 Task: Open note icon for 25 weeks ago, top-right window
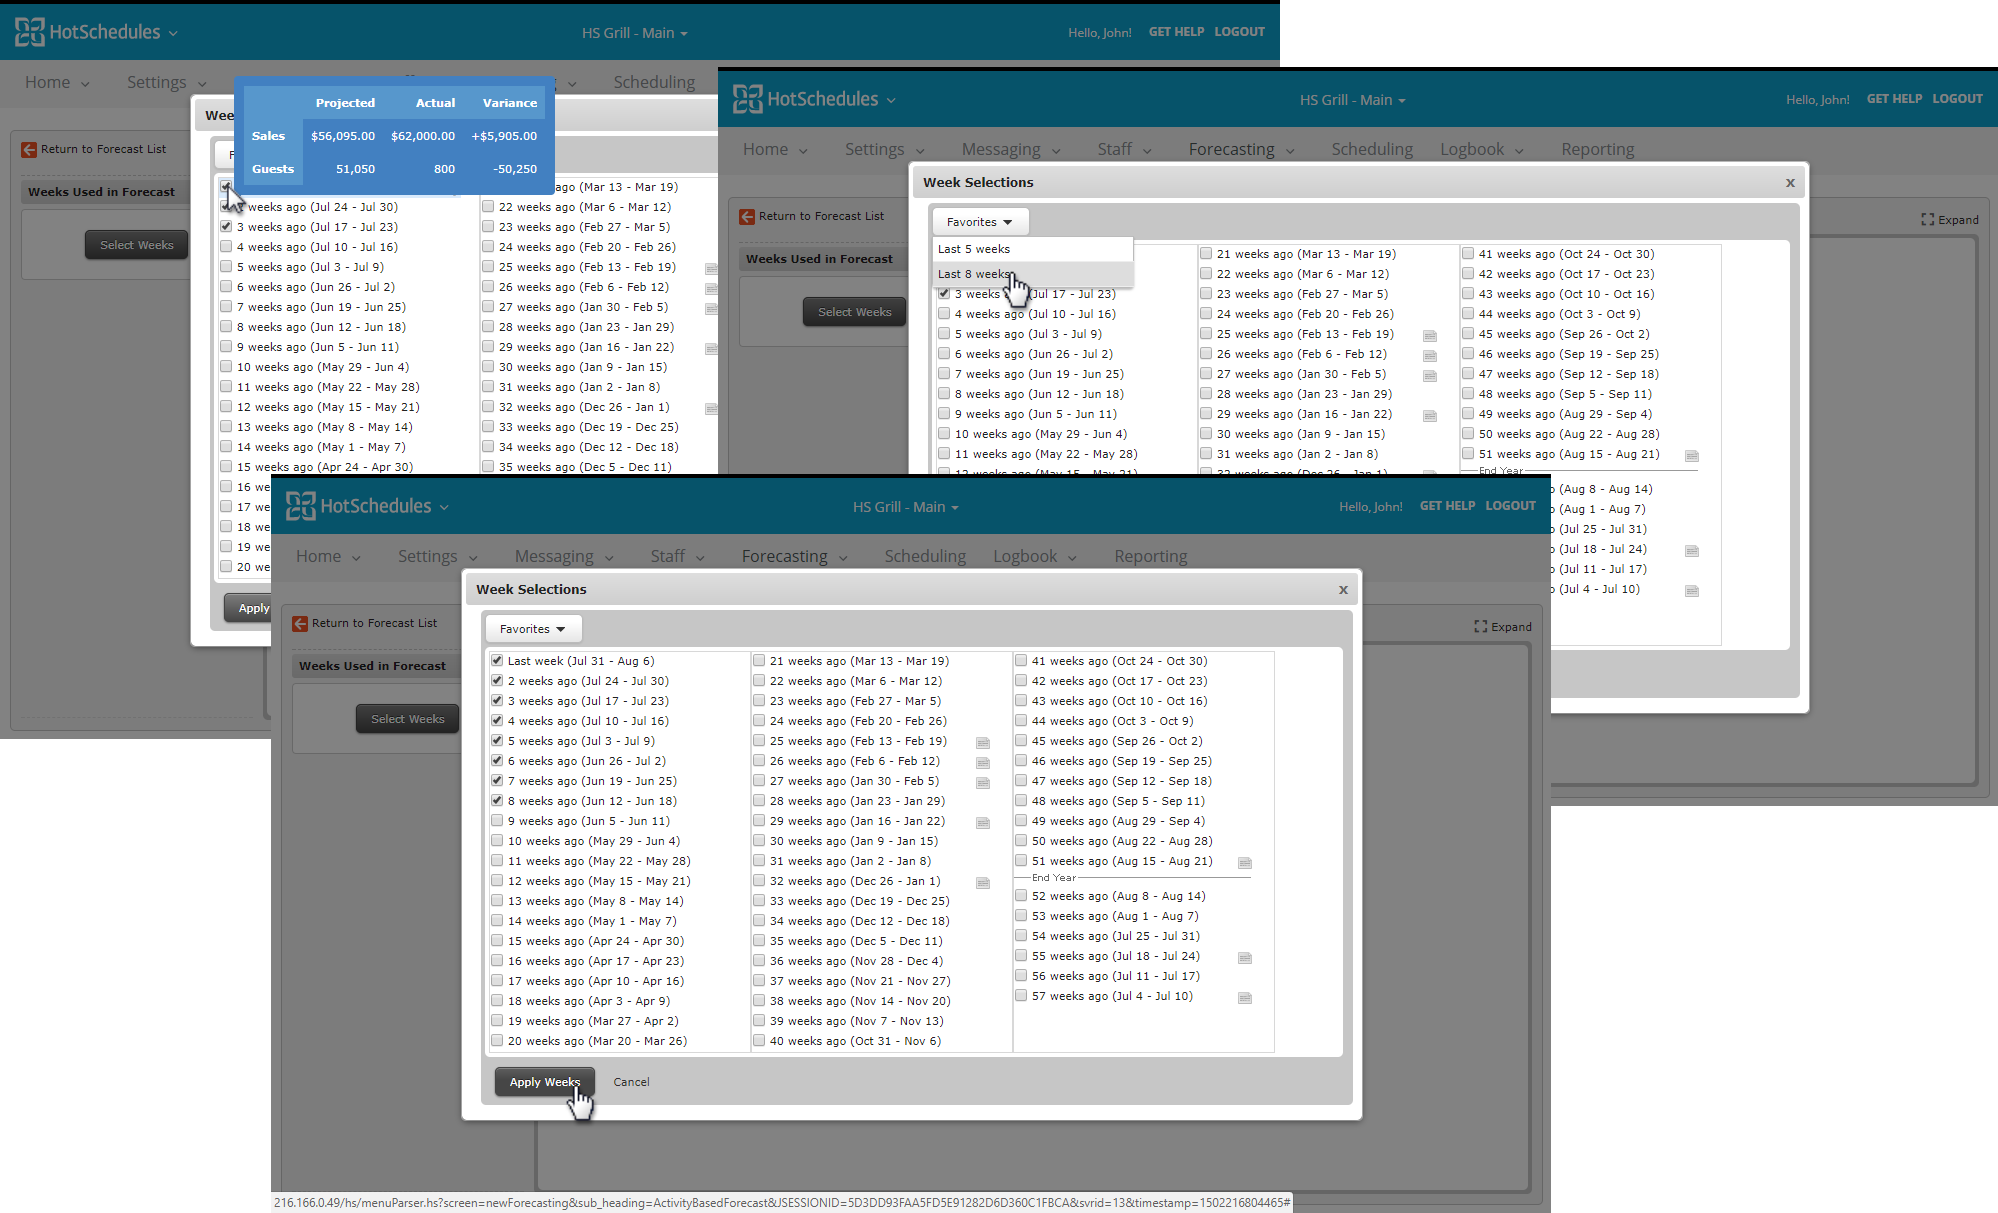1430,335
